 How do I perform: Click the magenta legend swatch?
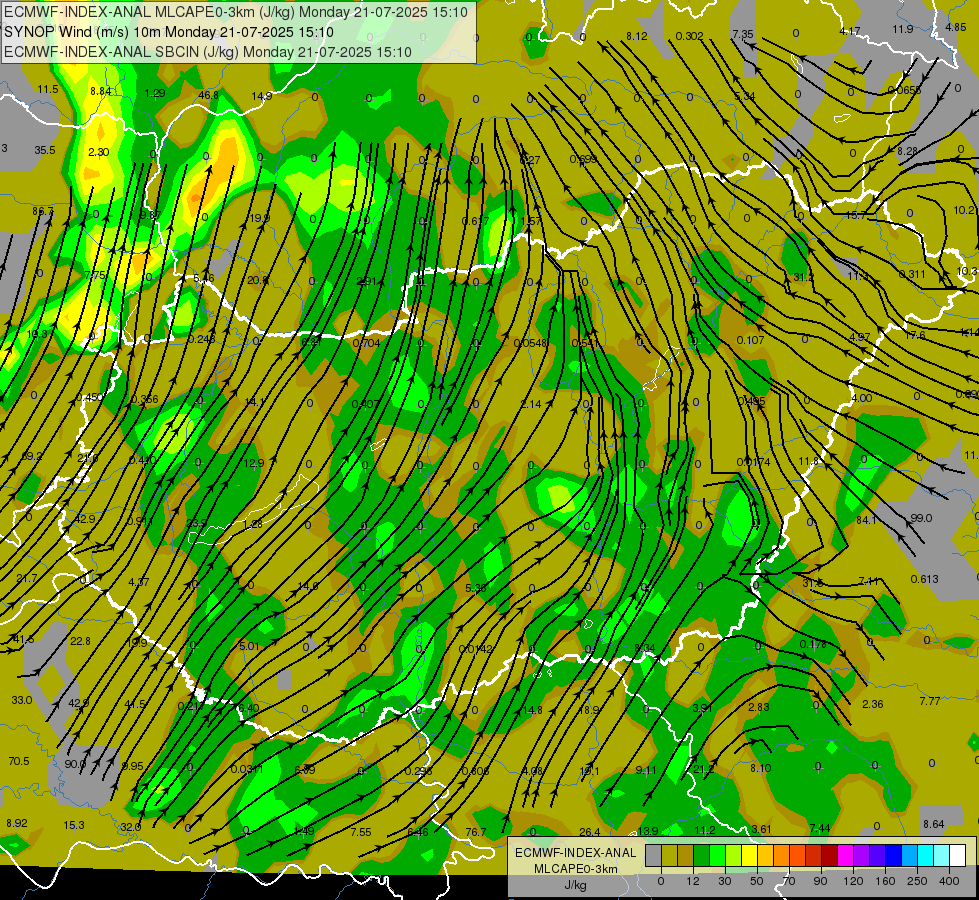[x=845, y=855]
